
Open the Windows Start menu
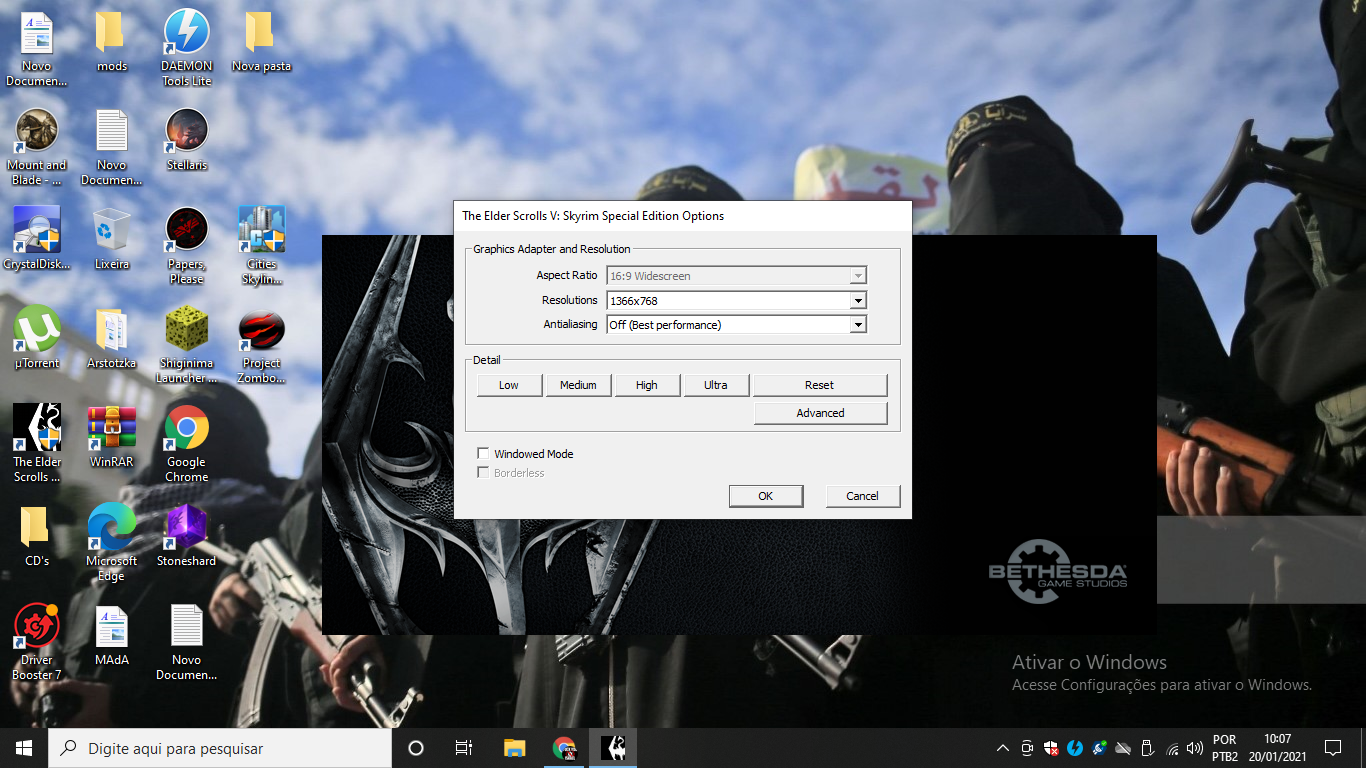tap(24, 748)
